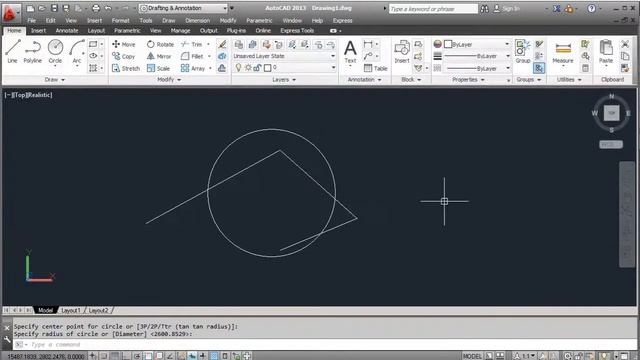Expand the Draw panel
This screenshot has width=640, height=360.
(55, 80)
